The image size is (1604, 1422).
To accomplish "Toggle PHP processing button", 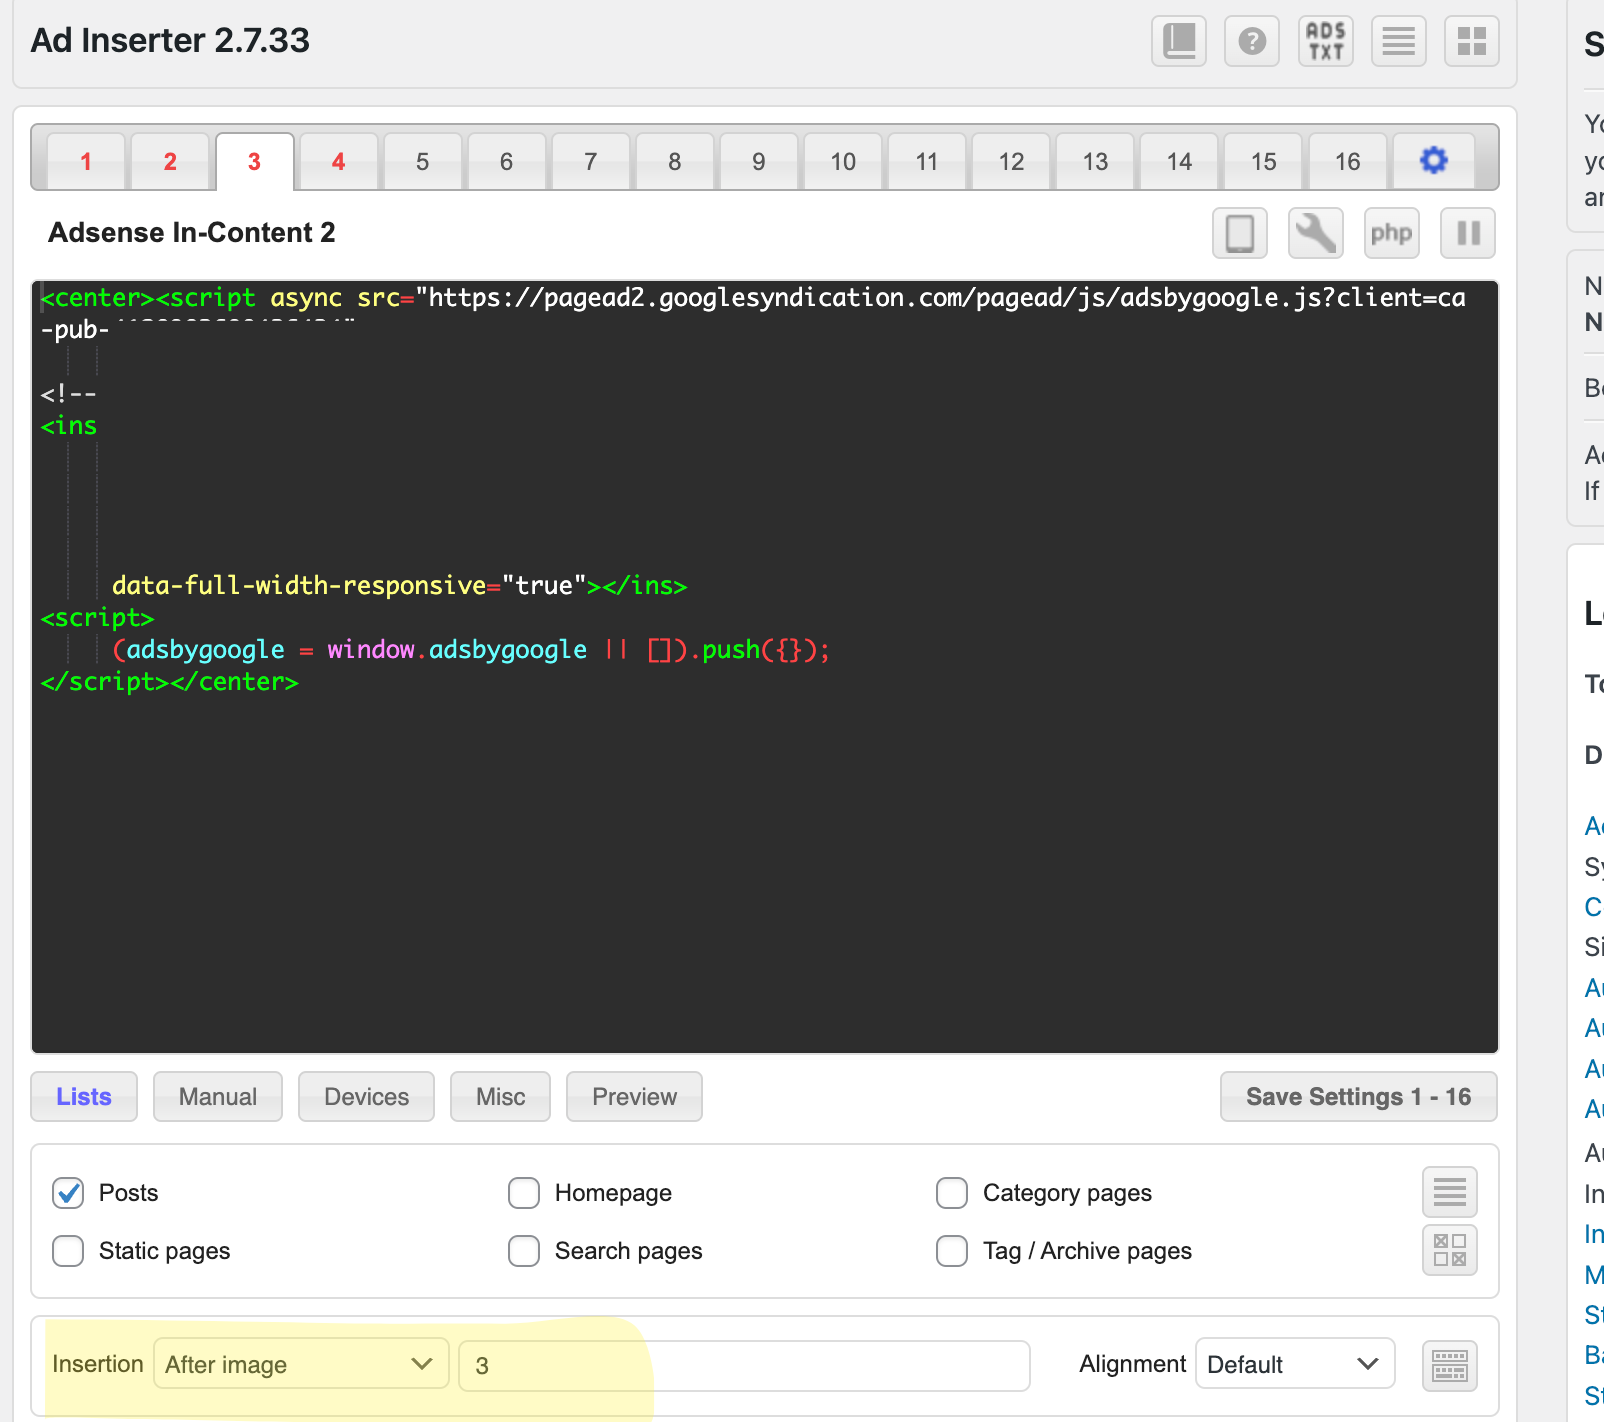I will pos(1391,234).
